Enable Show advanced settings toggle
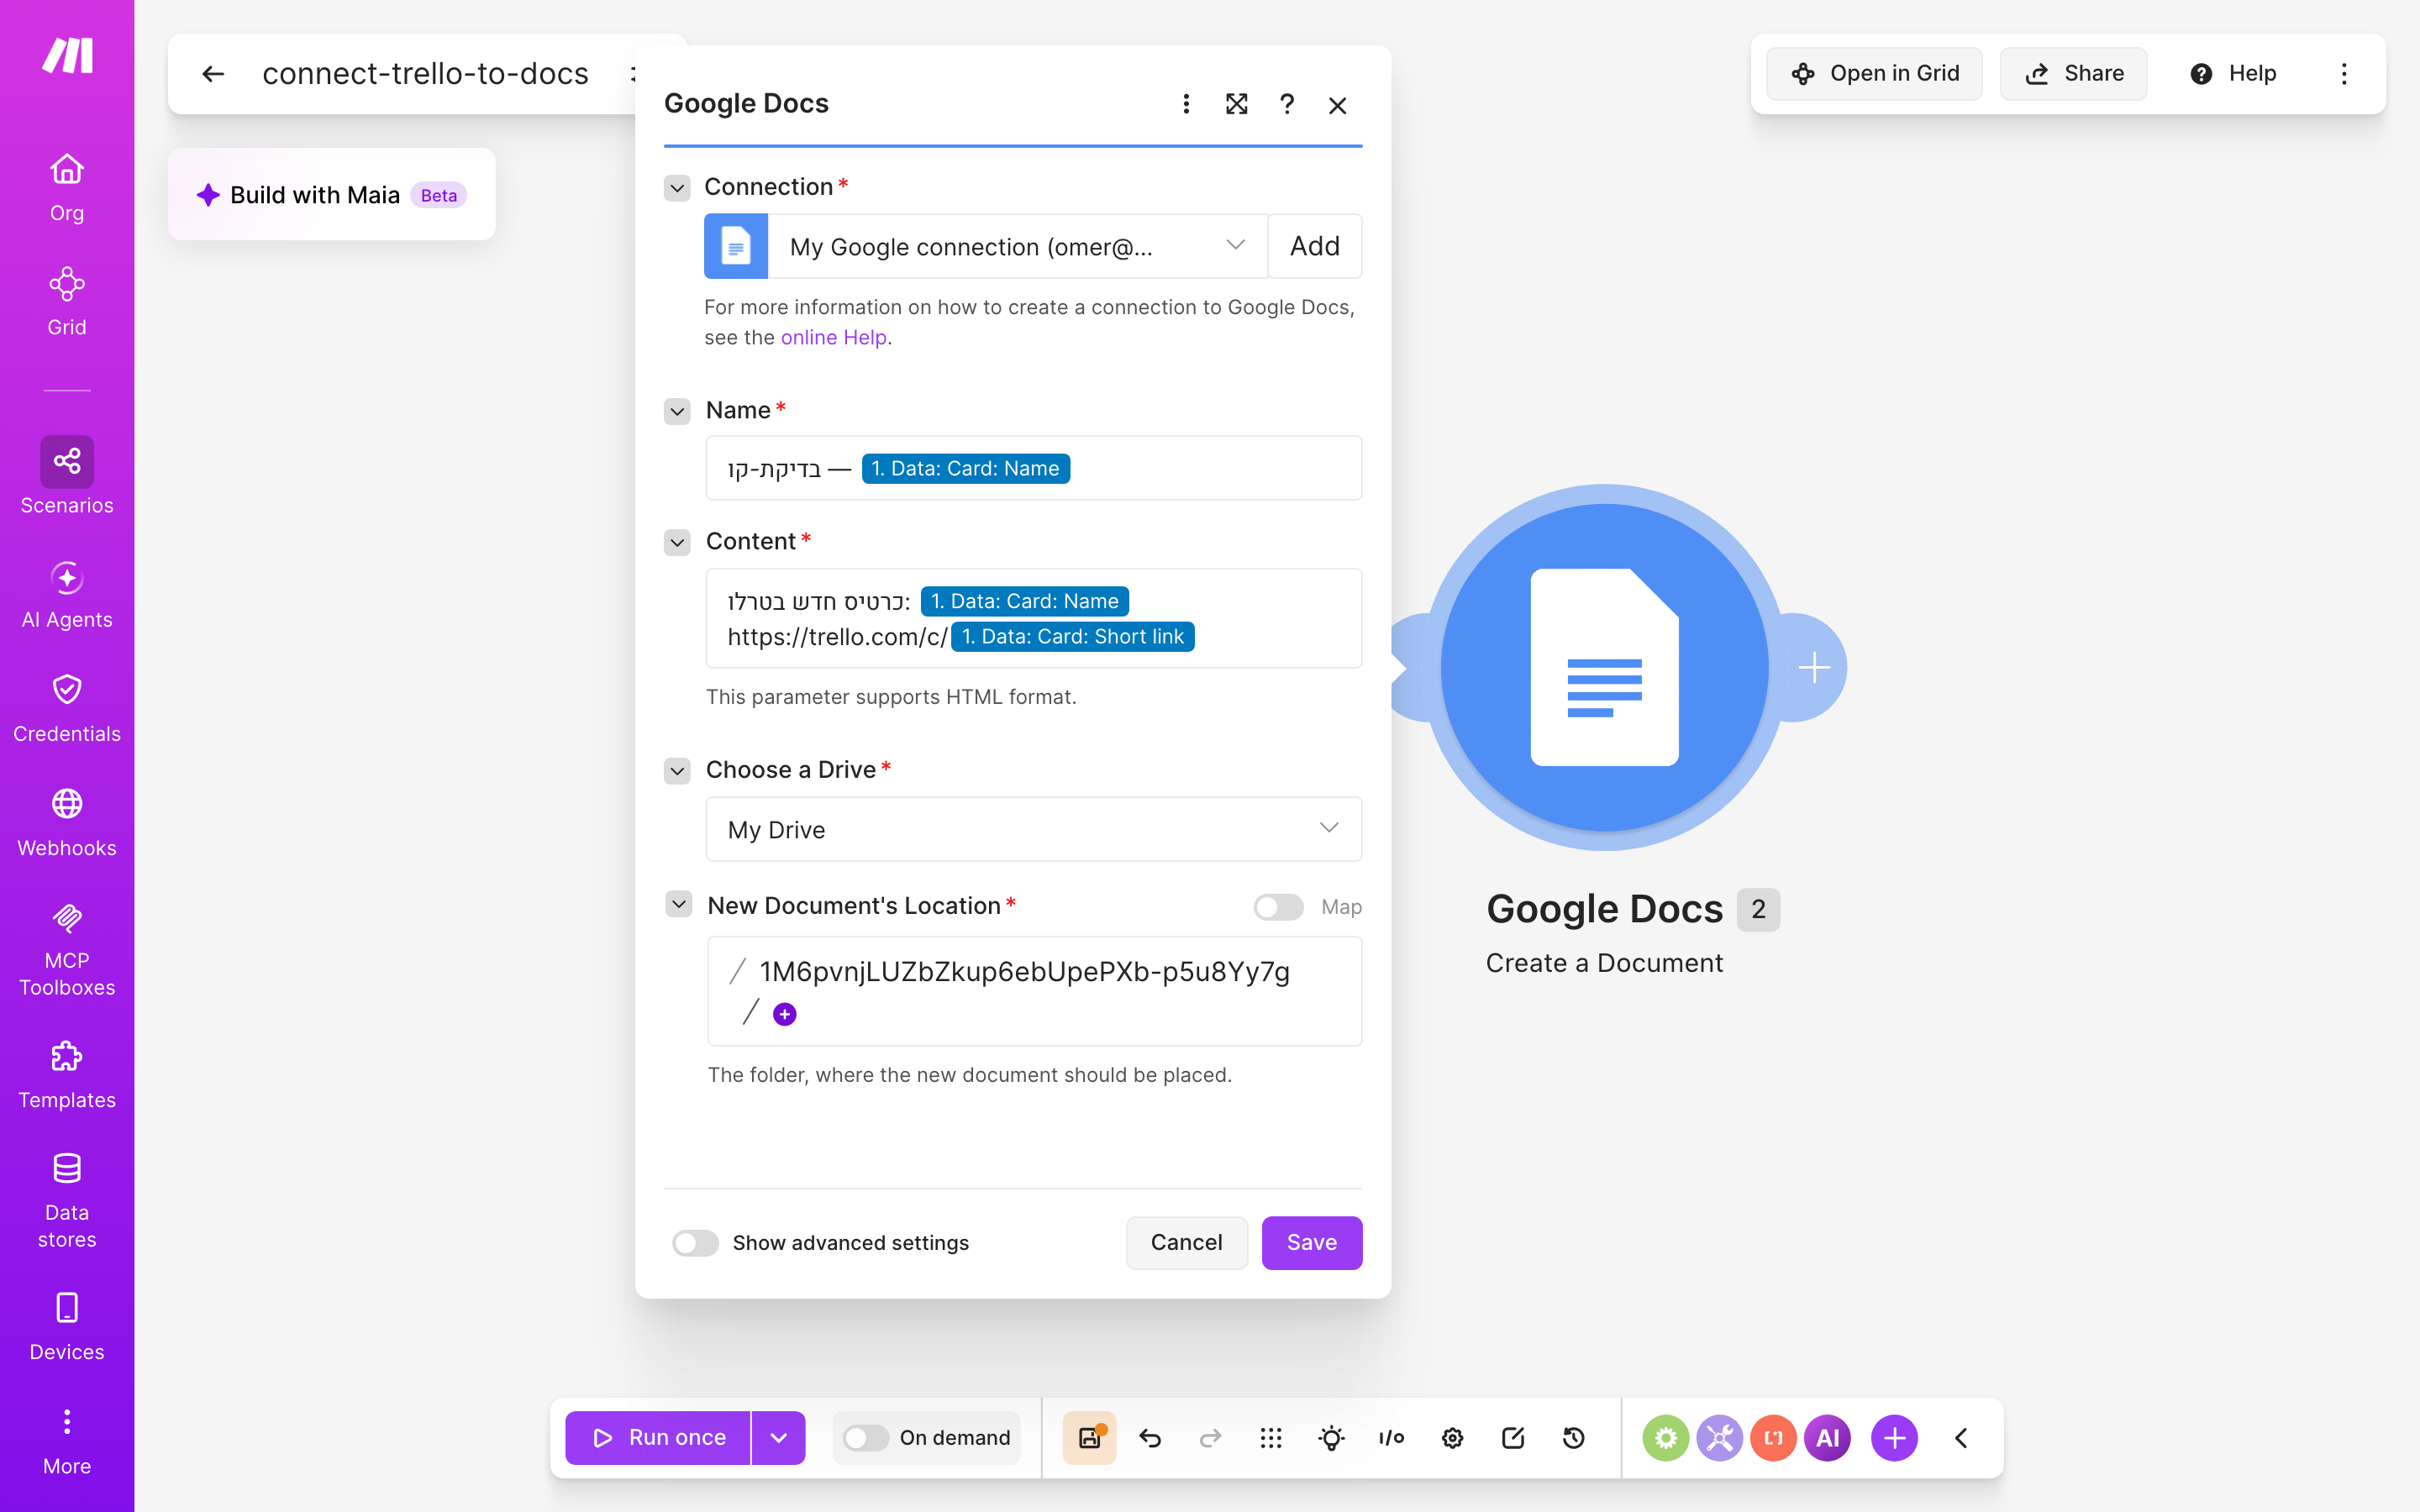Screen dimensions: 2420x1512 click(696, 1243)
